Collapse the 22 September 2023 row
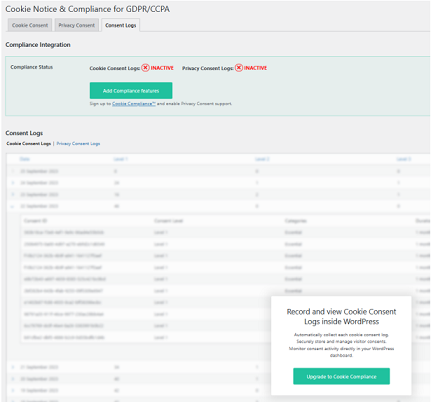 [13, 206]
